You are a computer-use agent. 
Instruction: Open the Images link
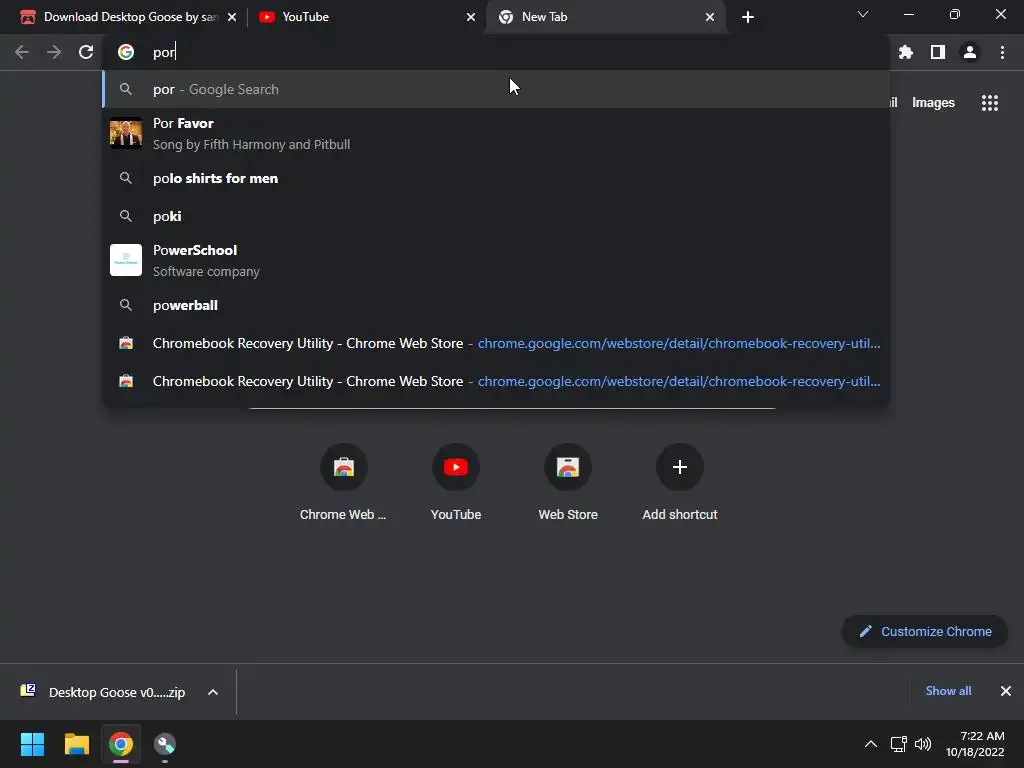(933, 103)
